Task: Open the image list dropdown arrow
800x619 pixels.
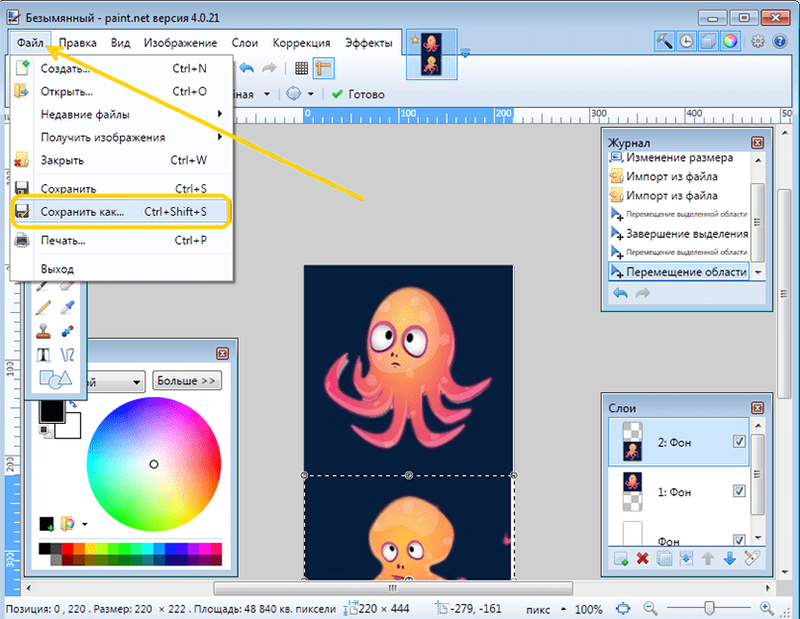Action: click(465, 52)
